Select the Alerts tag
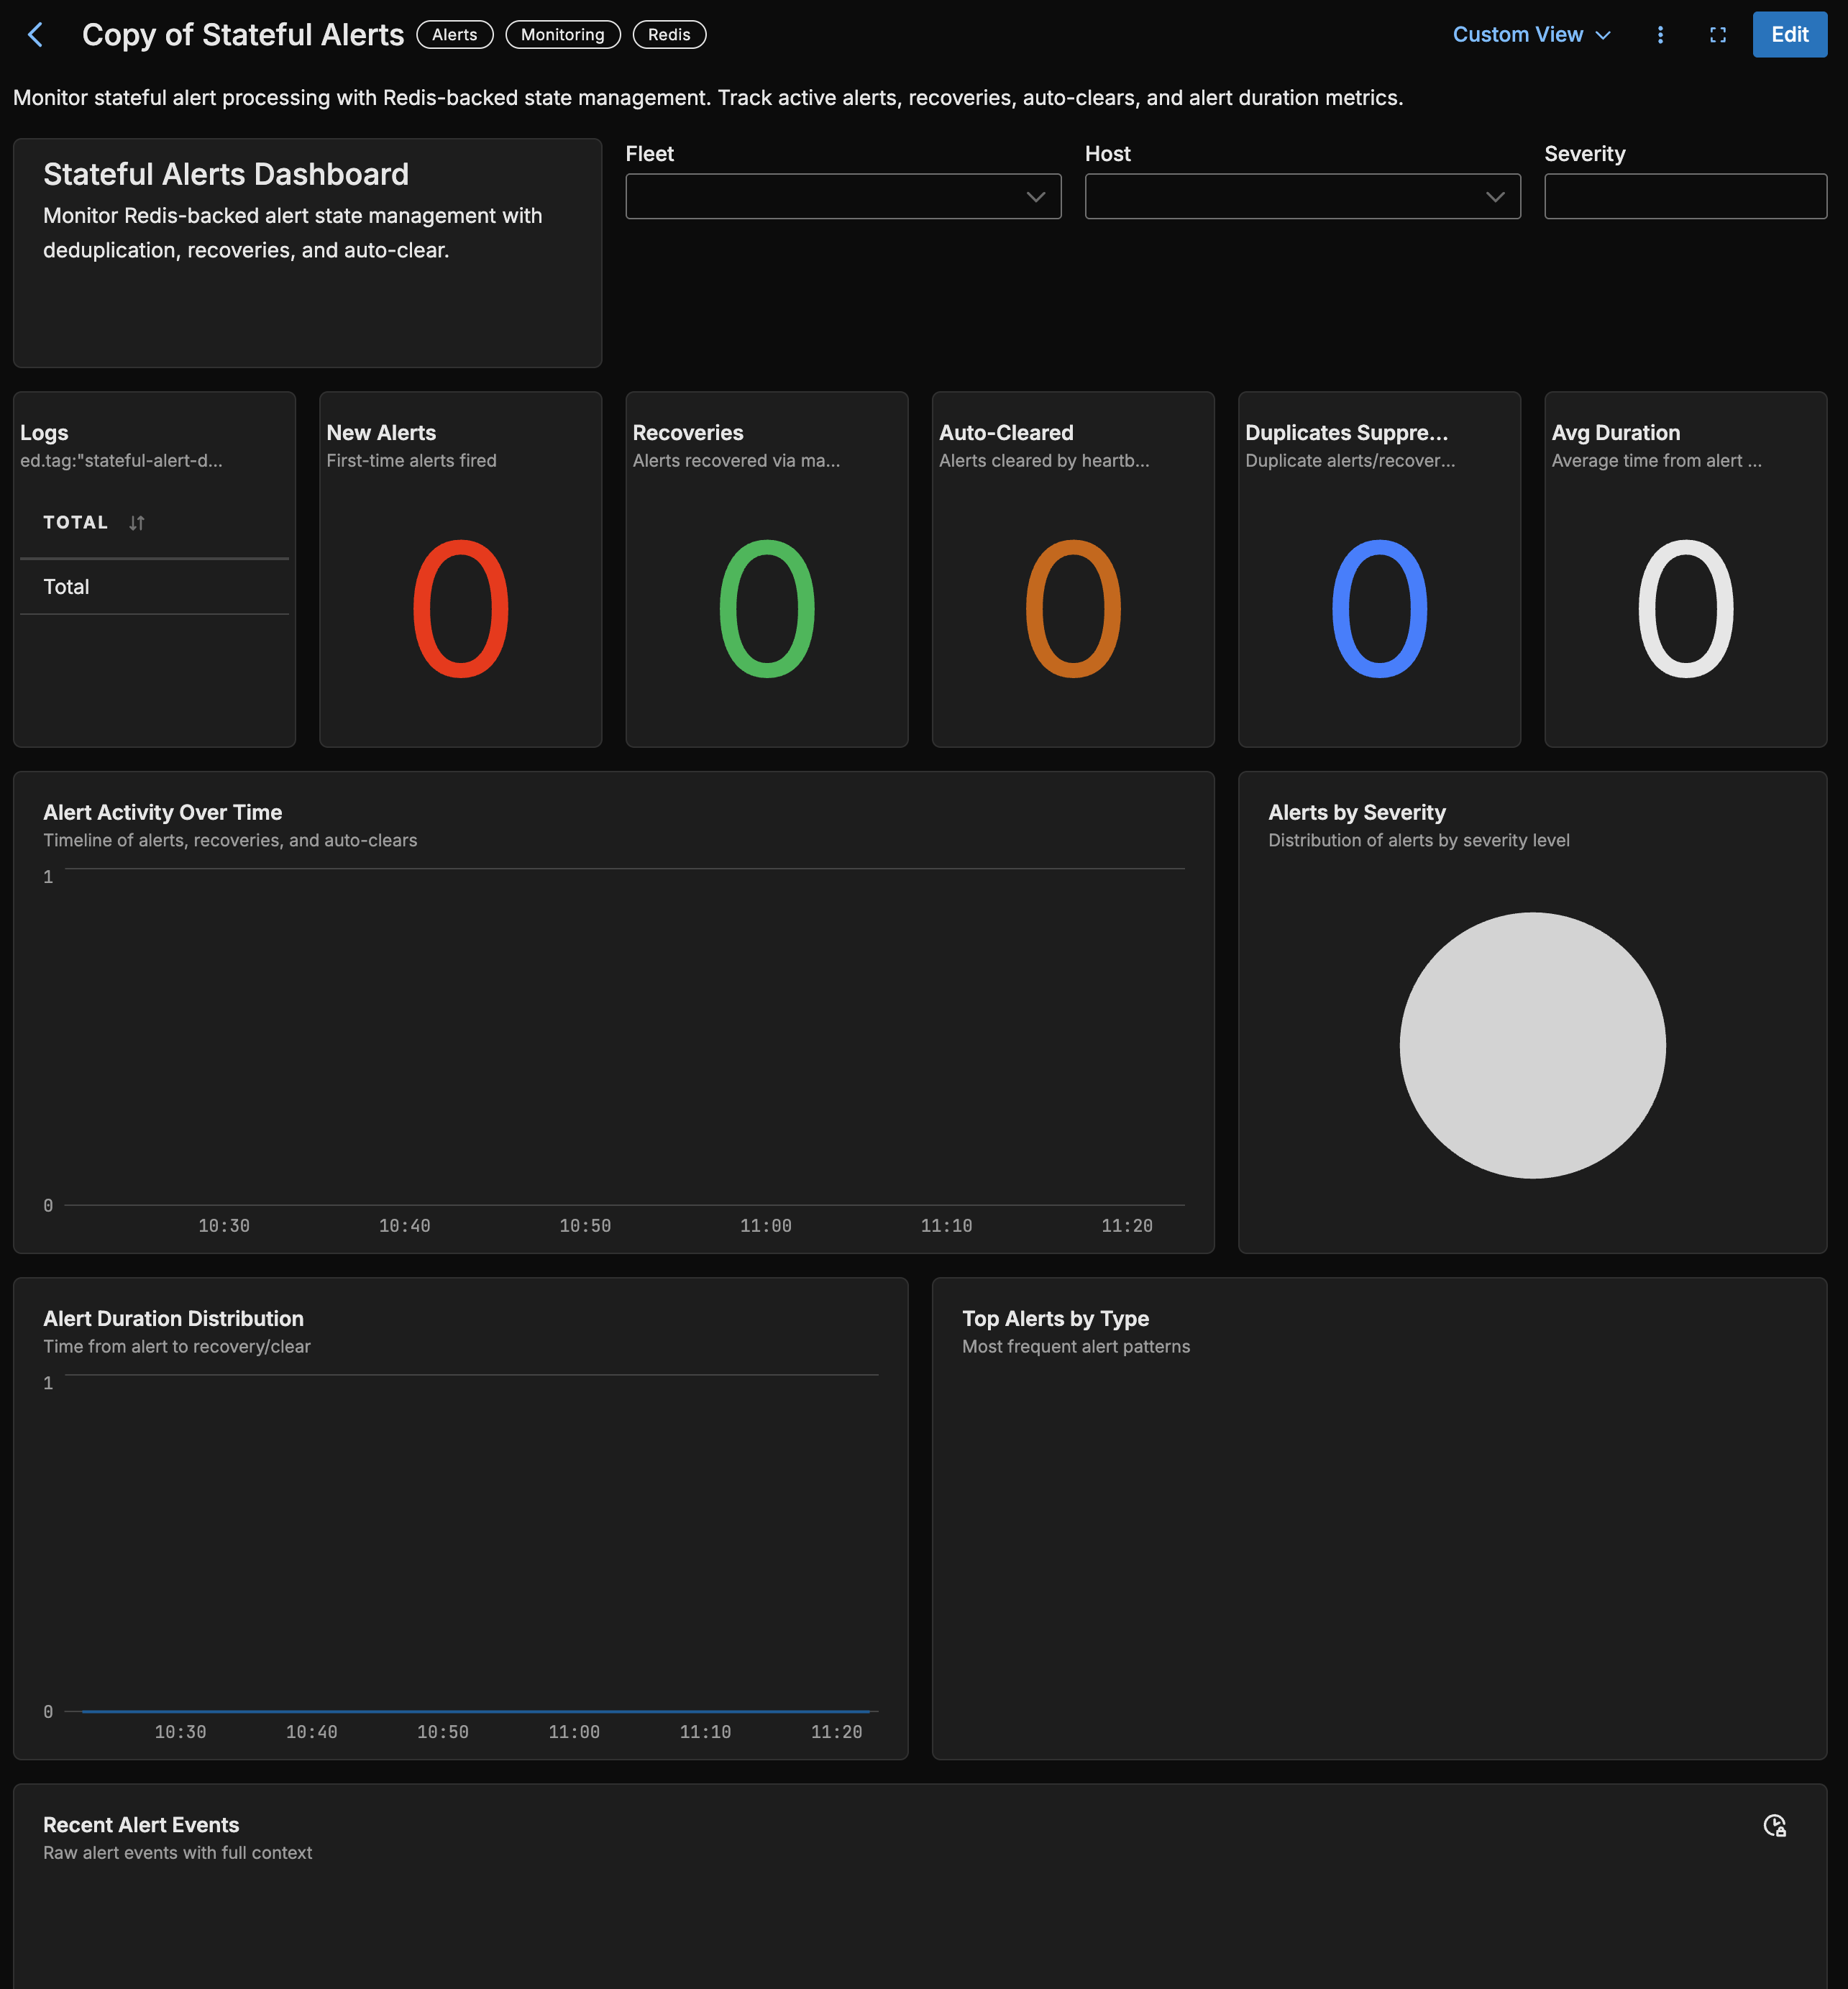 [x=455, y=34]
